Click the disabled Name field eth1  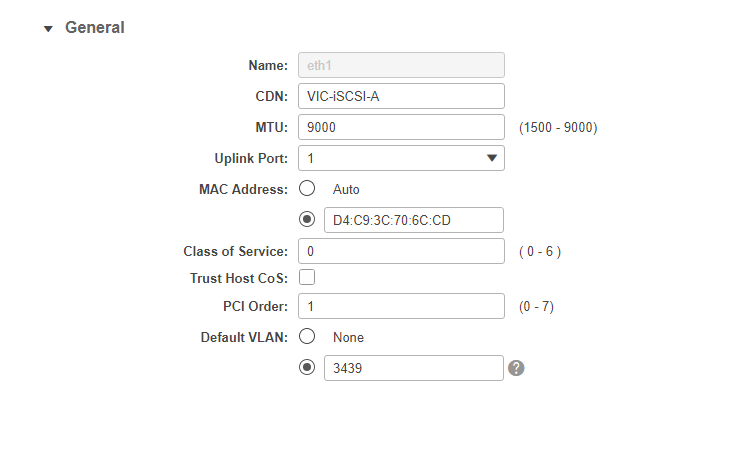(x=400, y=66)
